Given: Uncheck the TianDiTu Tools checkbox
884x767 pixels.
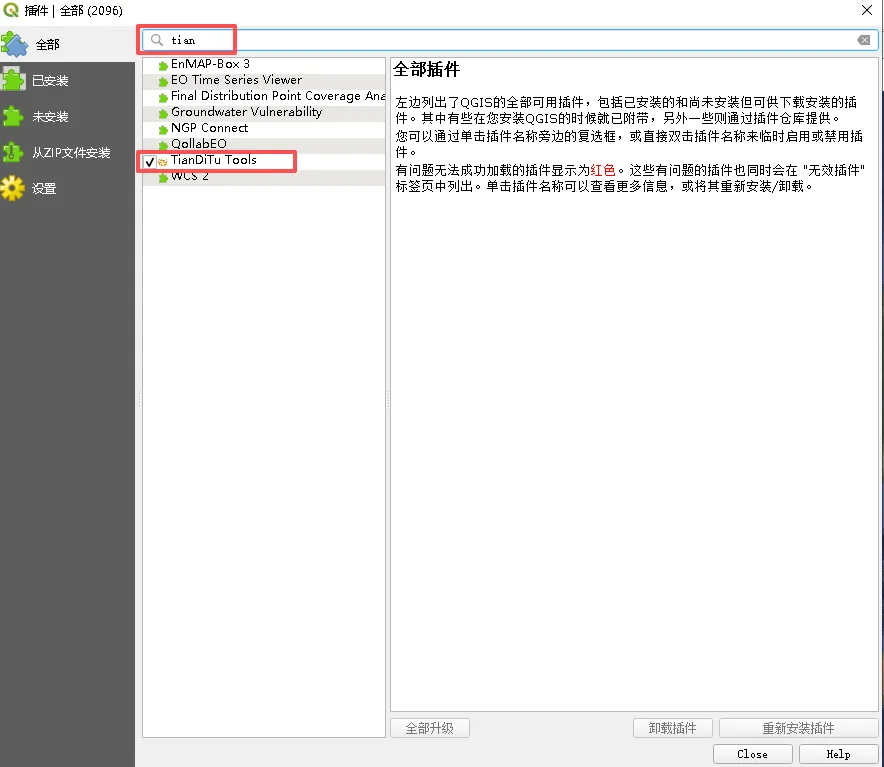Looking at the screenshot, I should point(149,162).
